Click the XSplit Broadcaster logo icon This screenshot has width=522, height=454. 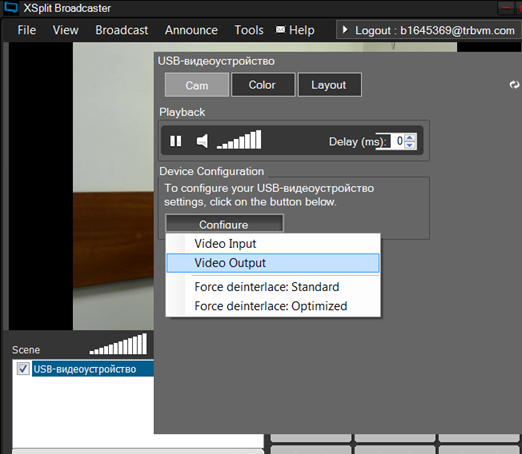[10, 7]
